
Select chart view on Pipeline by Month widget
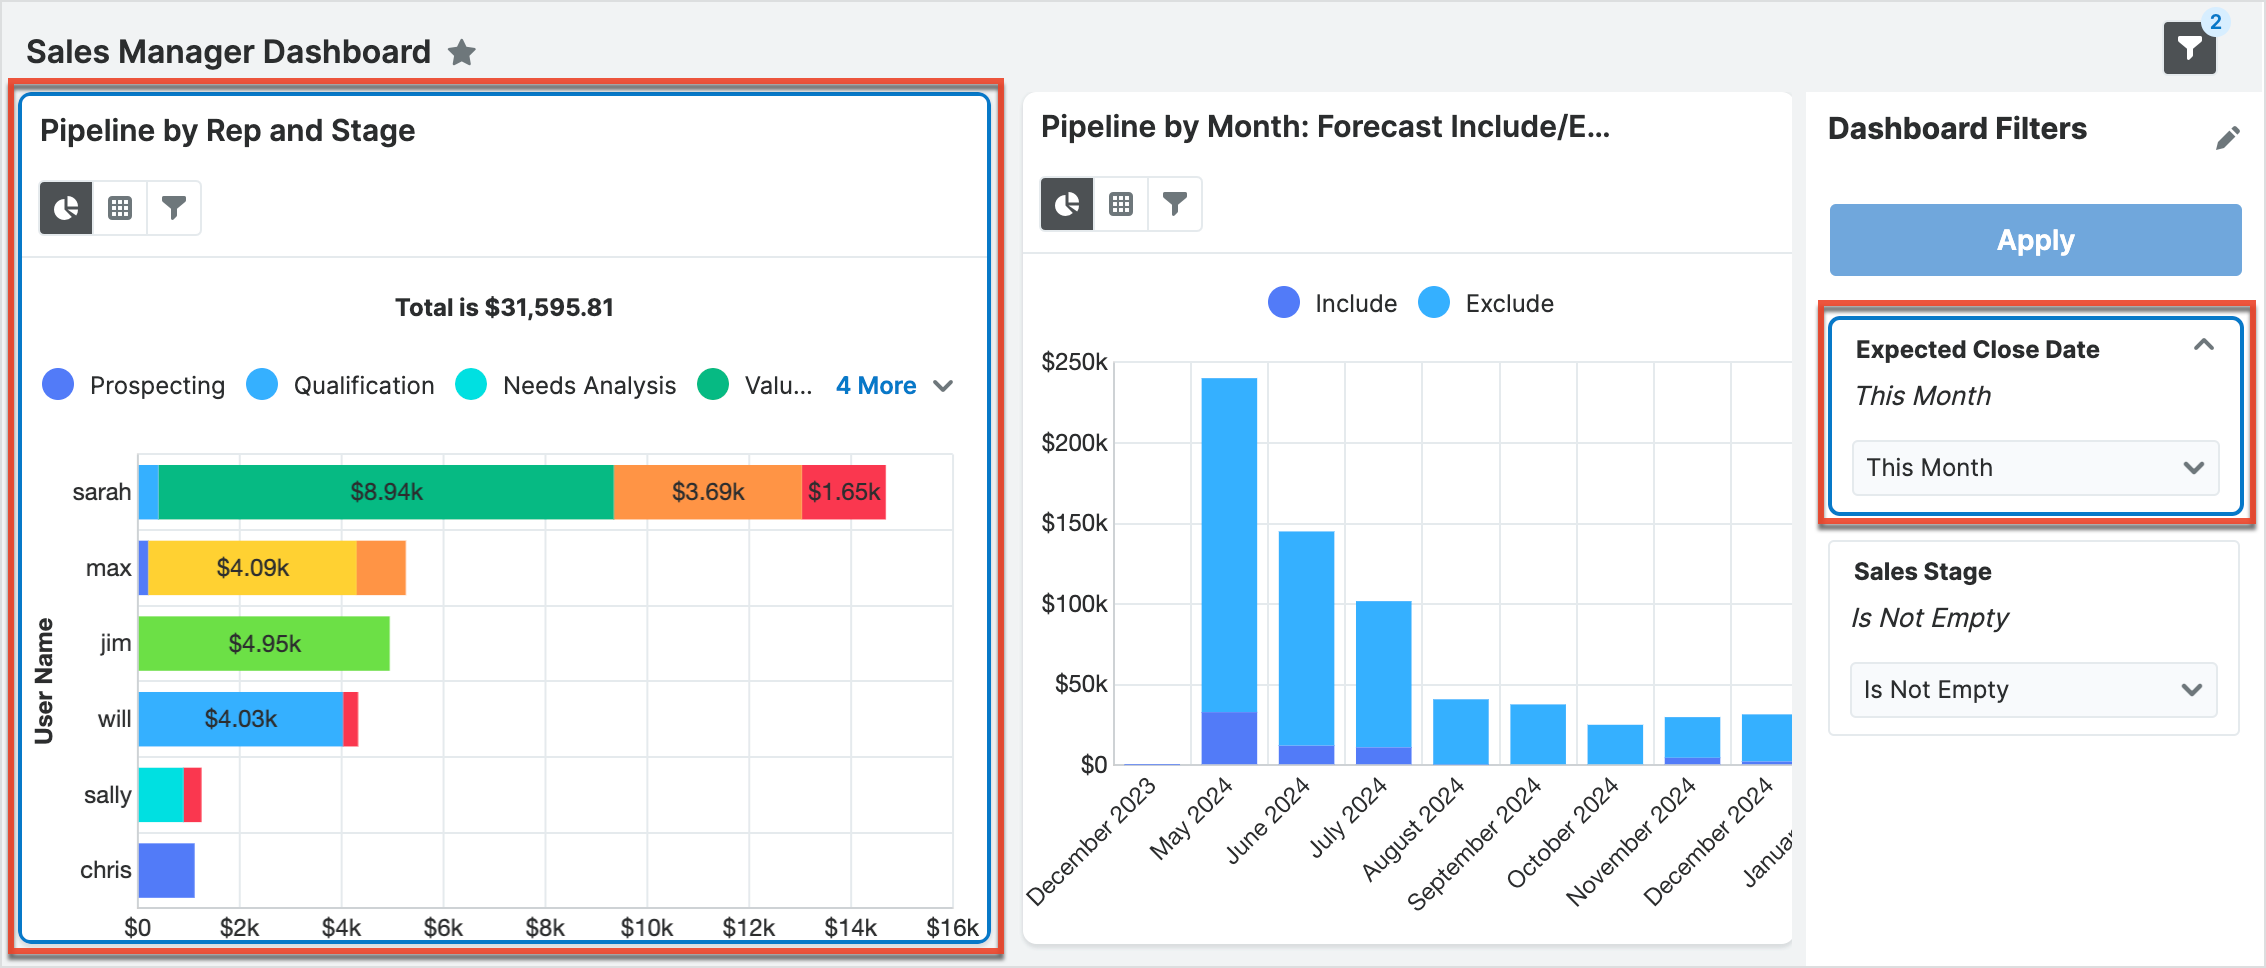click(1066, 204)
